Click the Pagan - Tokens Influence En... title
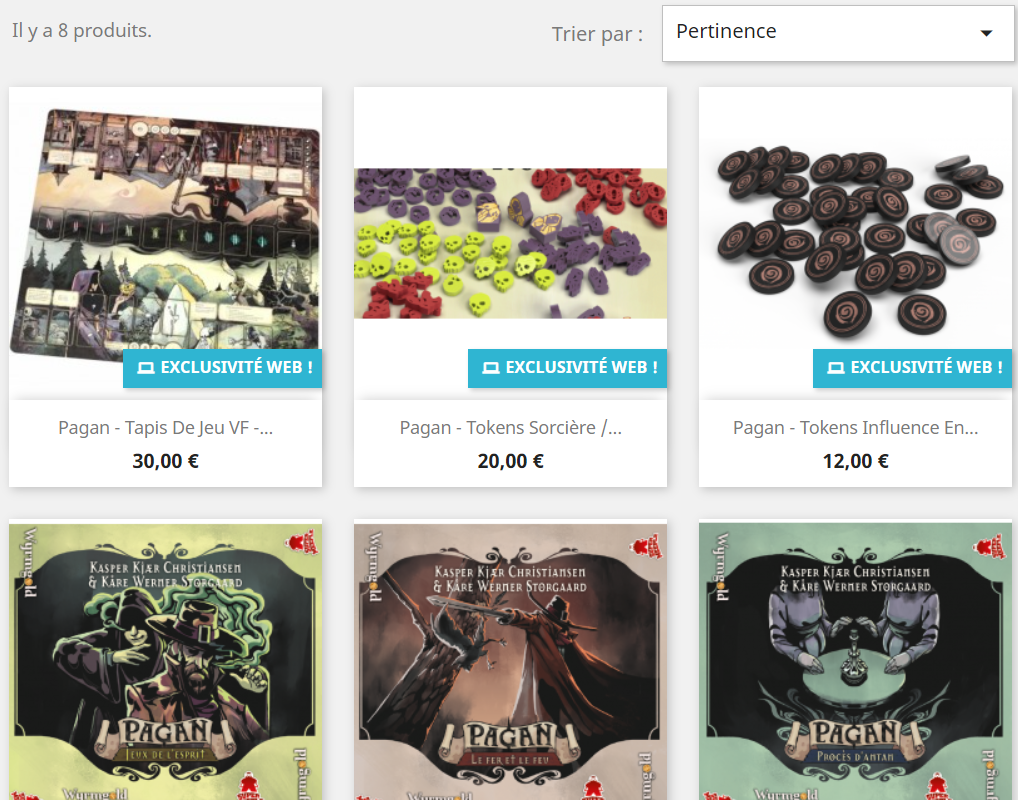The height and width of the screenshot is (800, 1018). 855,427
